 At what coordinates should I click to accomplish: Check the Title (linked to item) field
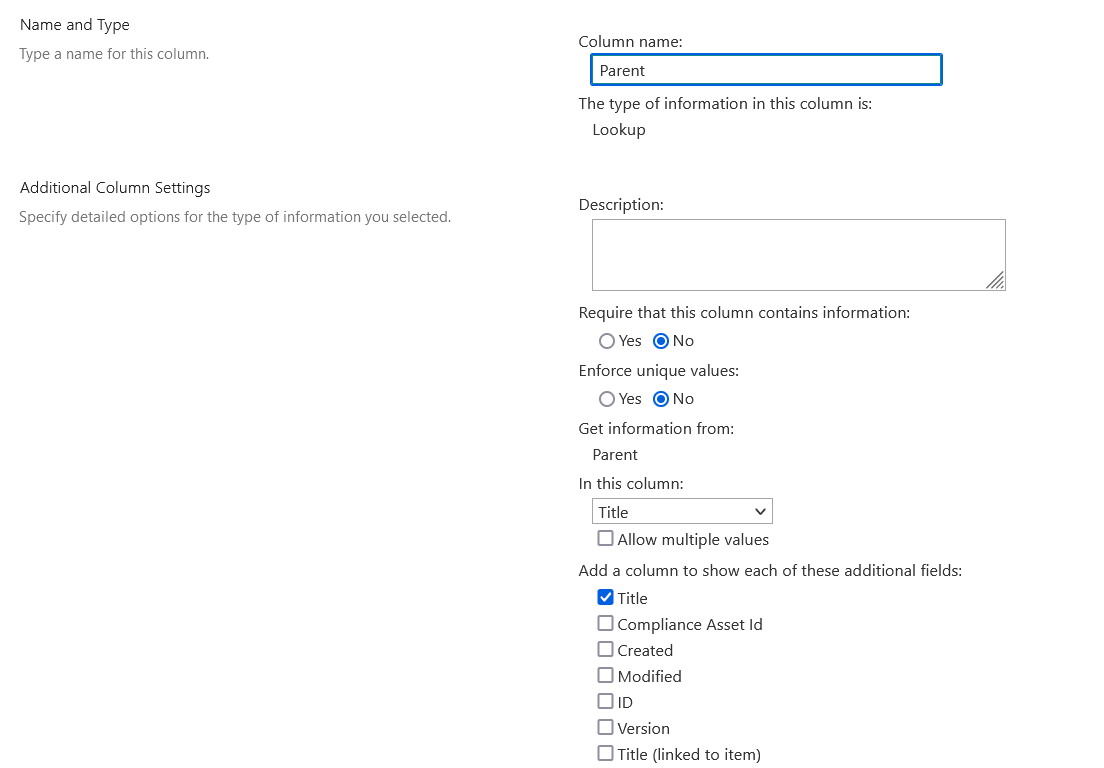(605, 753)
